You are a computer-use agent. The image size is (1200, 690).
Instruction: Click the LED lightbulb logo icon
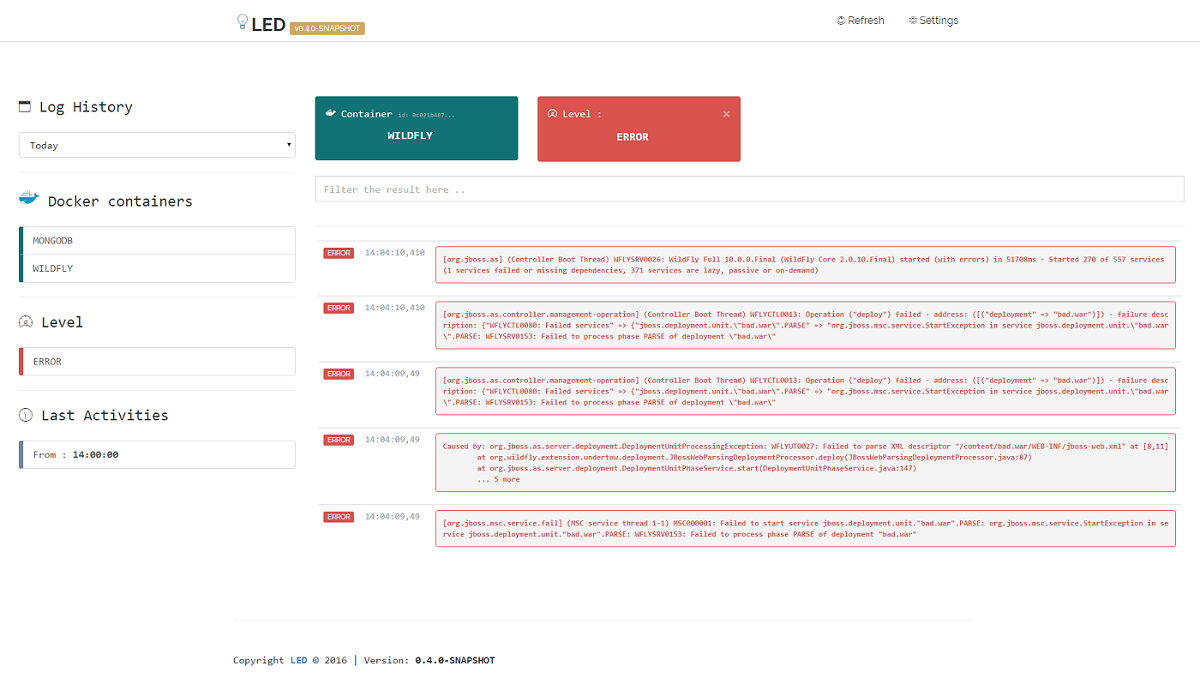coord(241,22)
